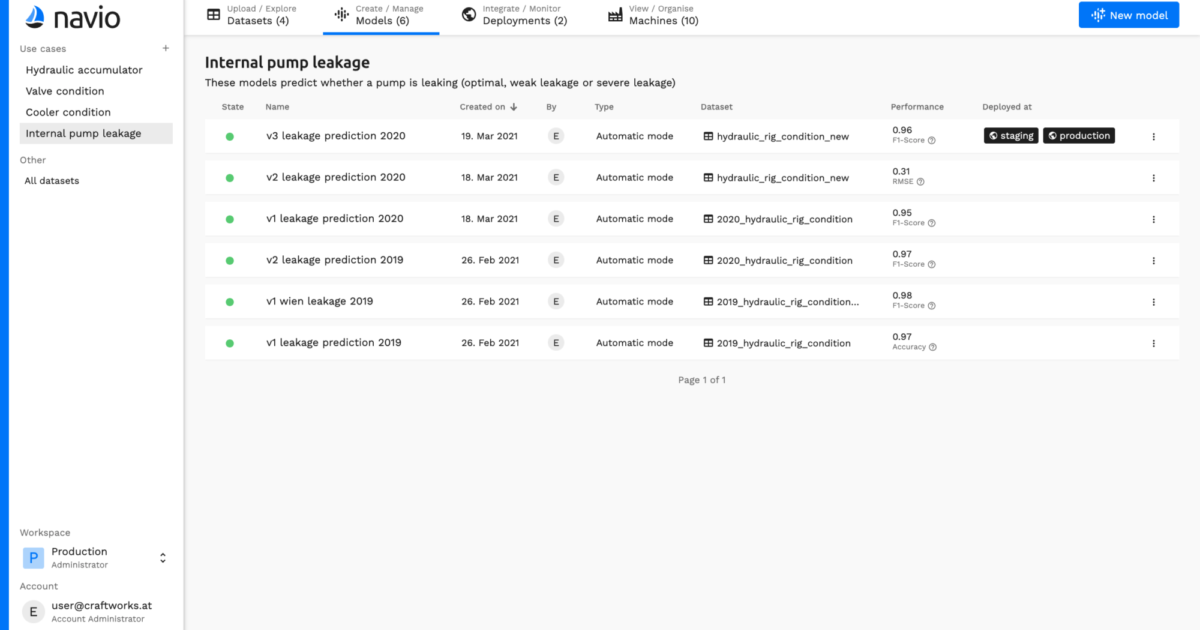
Task: Click Accuracy help icon for v1 leakage prediction 2019
Action: [x=933, y=348]
